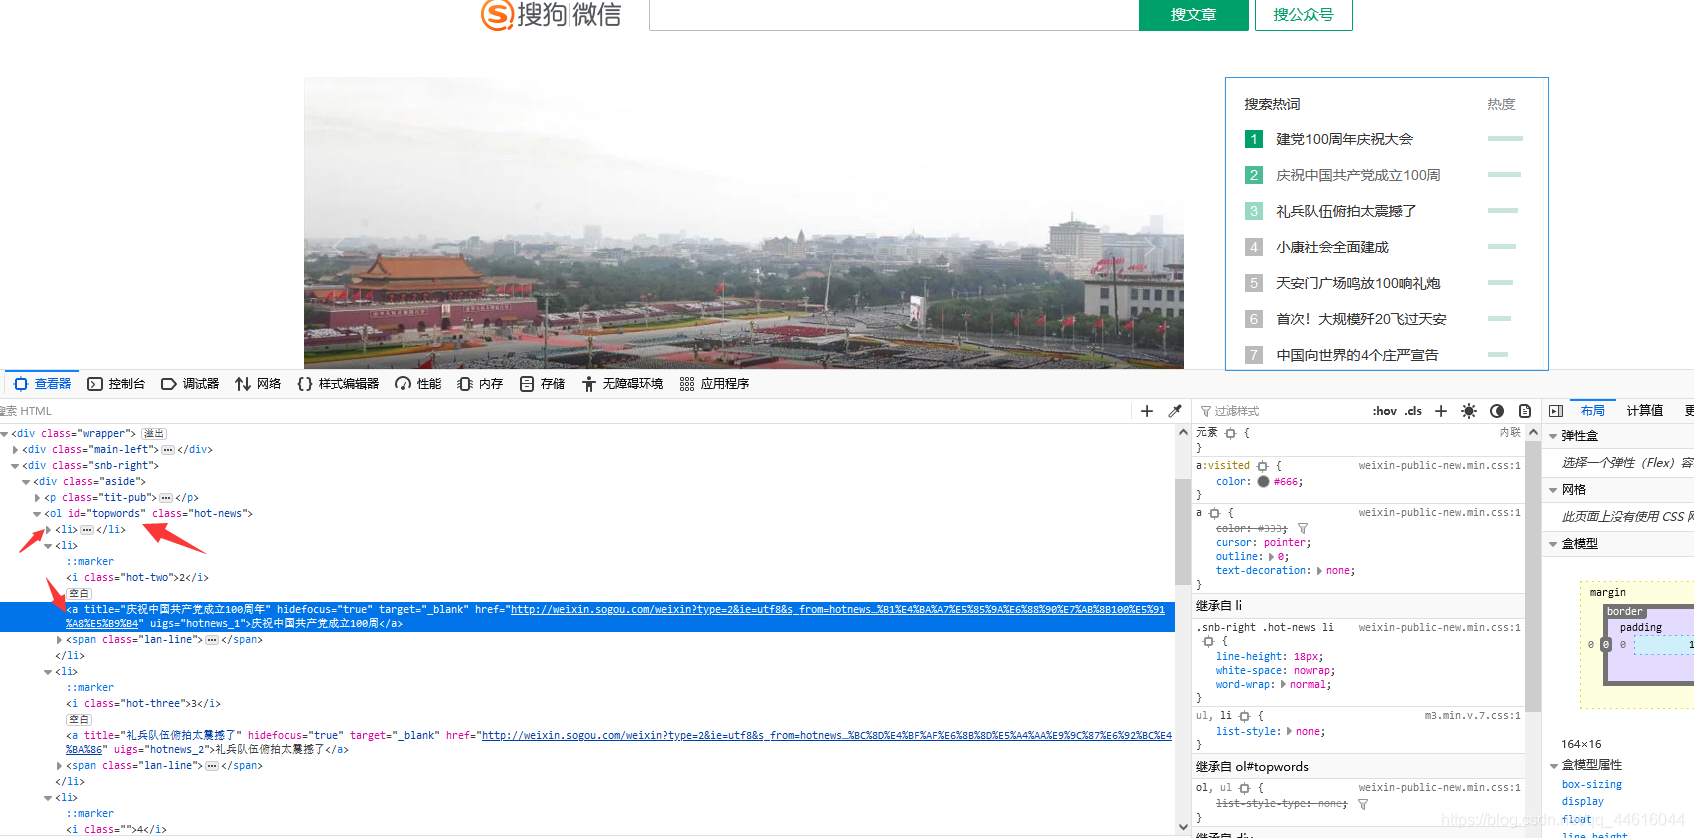Collapse the three-pane inspector sidebar
1694x838 pixels.
click(1556, 411)
